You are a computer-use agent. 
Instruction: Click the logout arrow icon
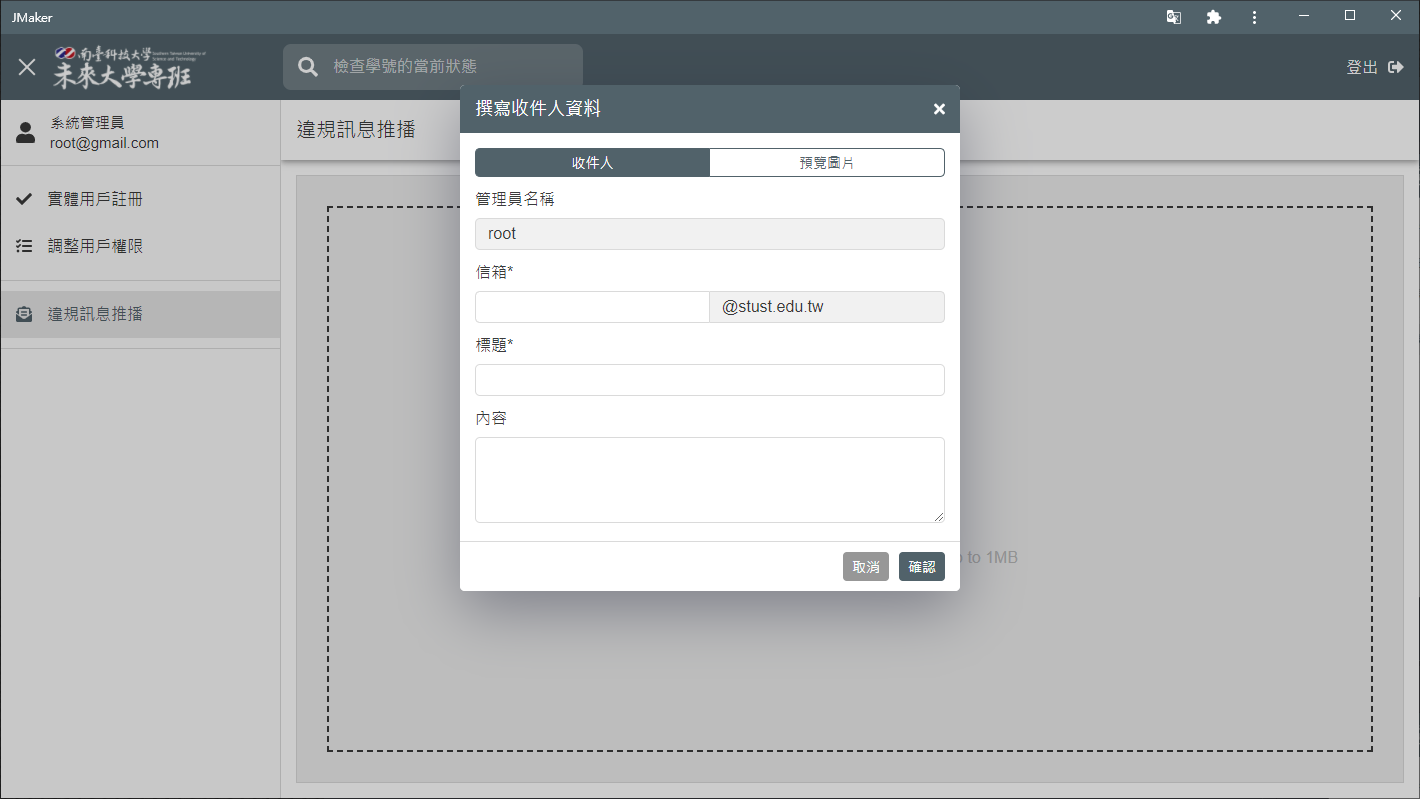click(x=1396, y=67)
